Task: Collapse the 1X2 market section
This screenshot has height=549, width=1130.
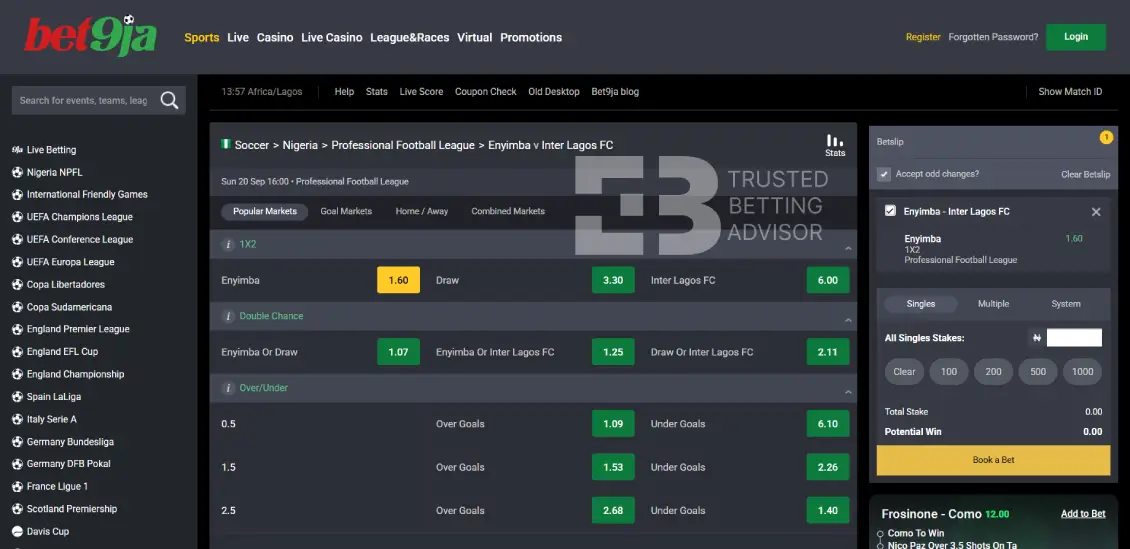Action: [848, 249]
